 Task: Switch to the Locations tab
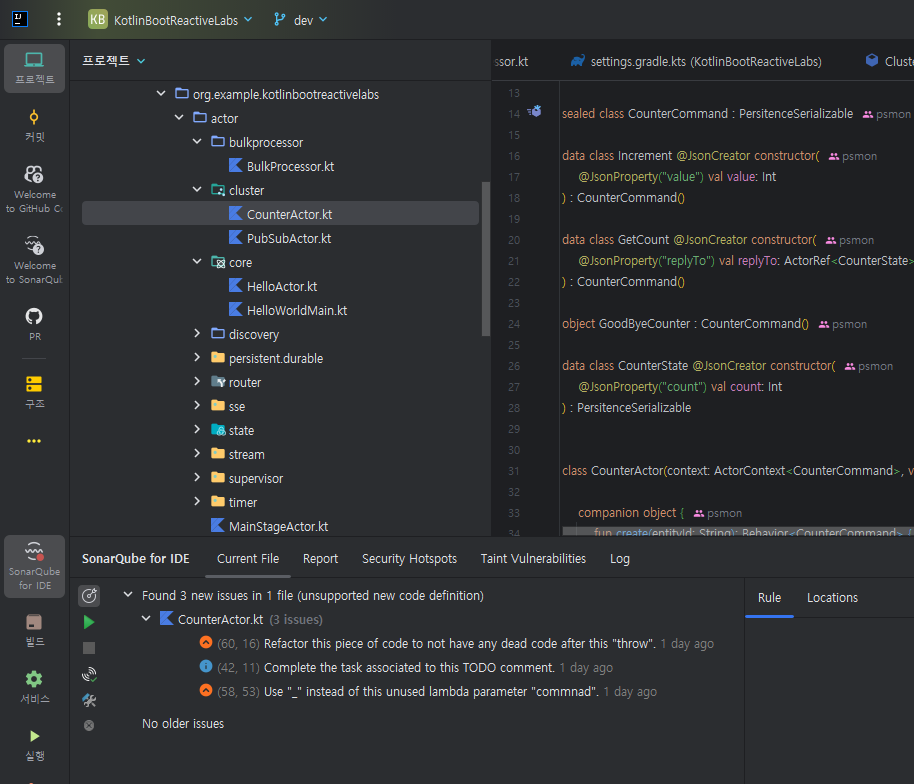pyautogui.click(x=832, y=598)
